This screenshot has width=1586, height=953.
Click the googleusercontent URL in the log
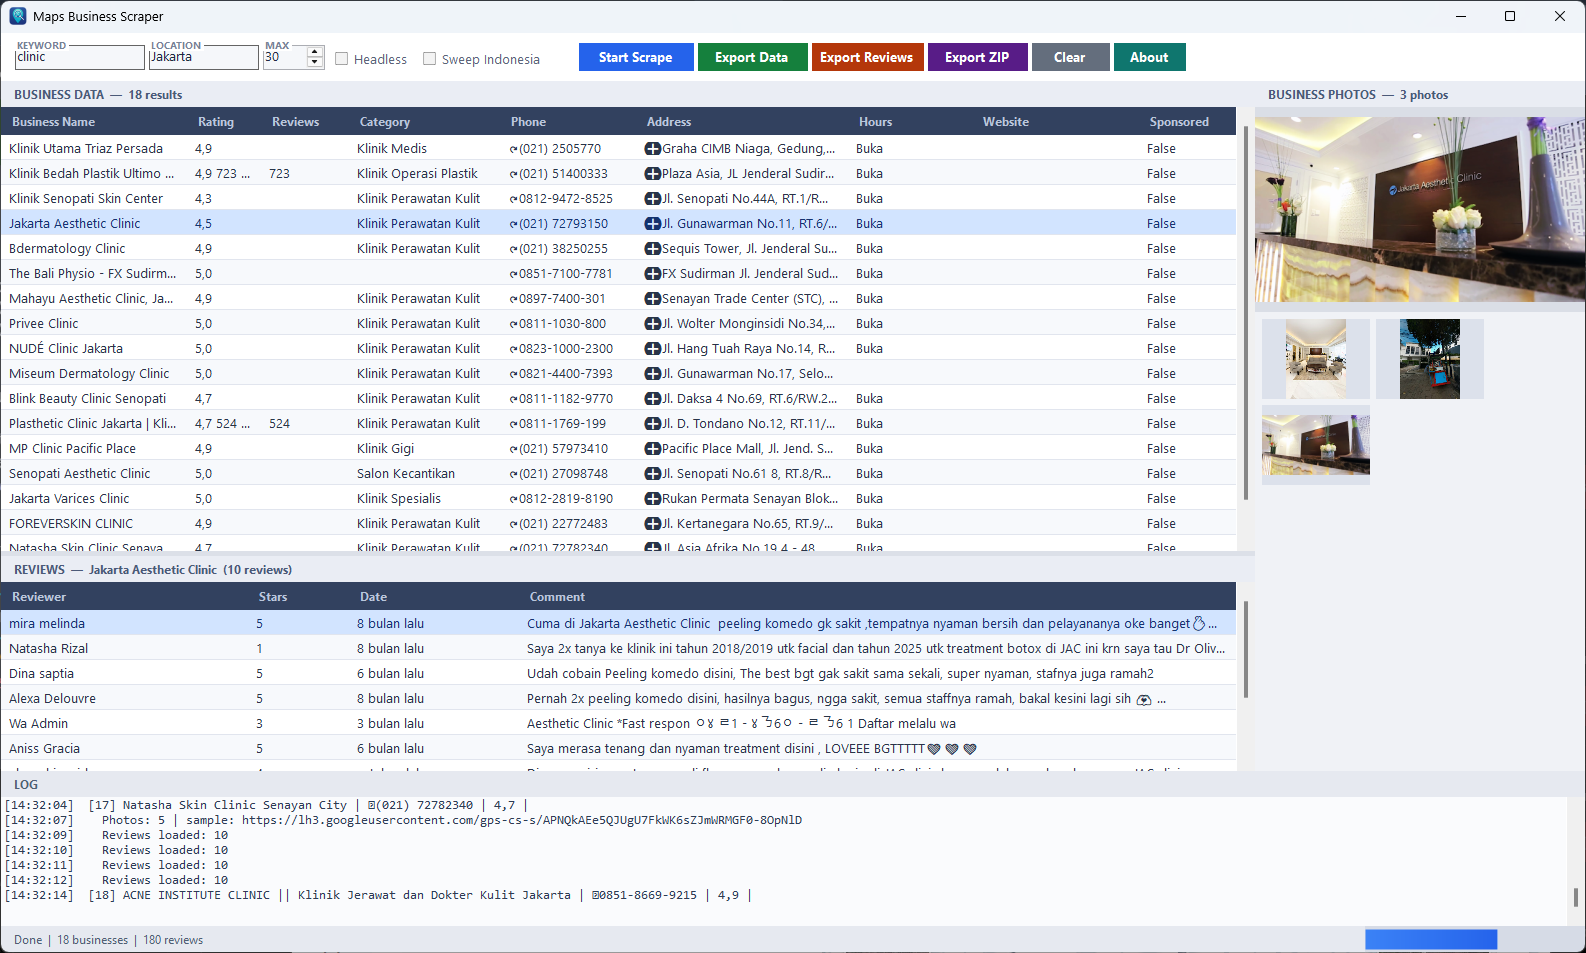point(522,820)
